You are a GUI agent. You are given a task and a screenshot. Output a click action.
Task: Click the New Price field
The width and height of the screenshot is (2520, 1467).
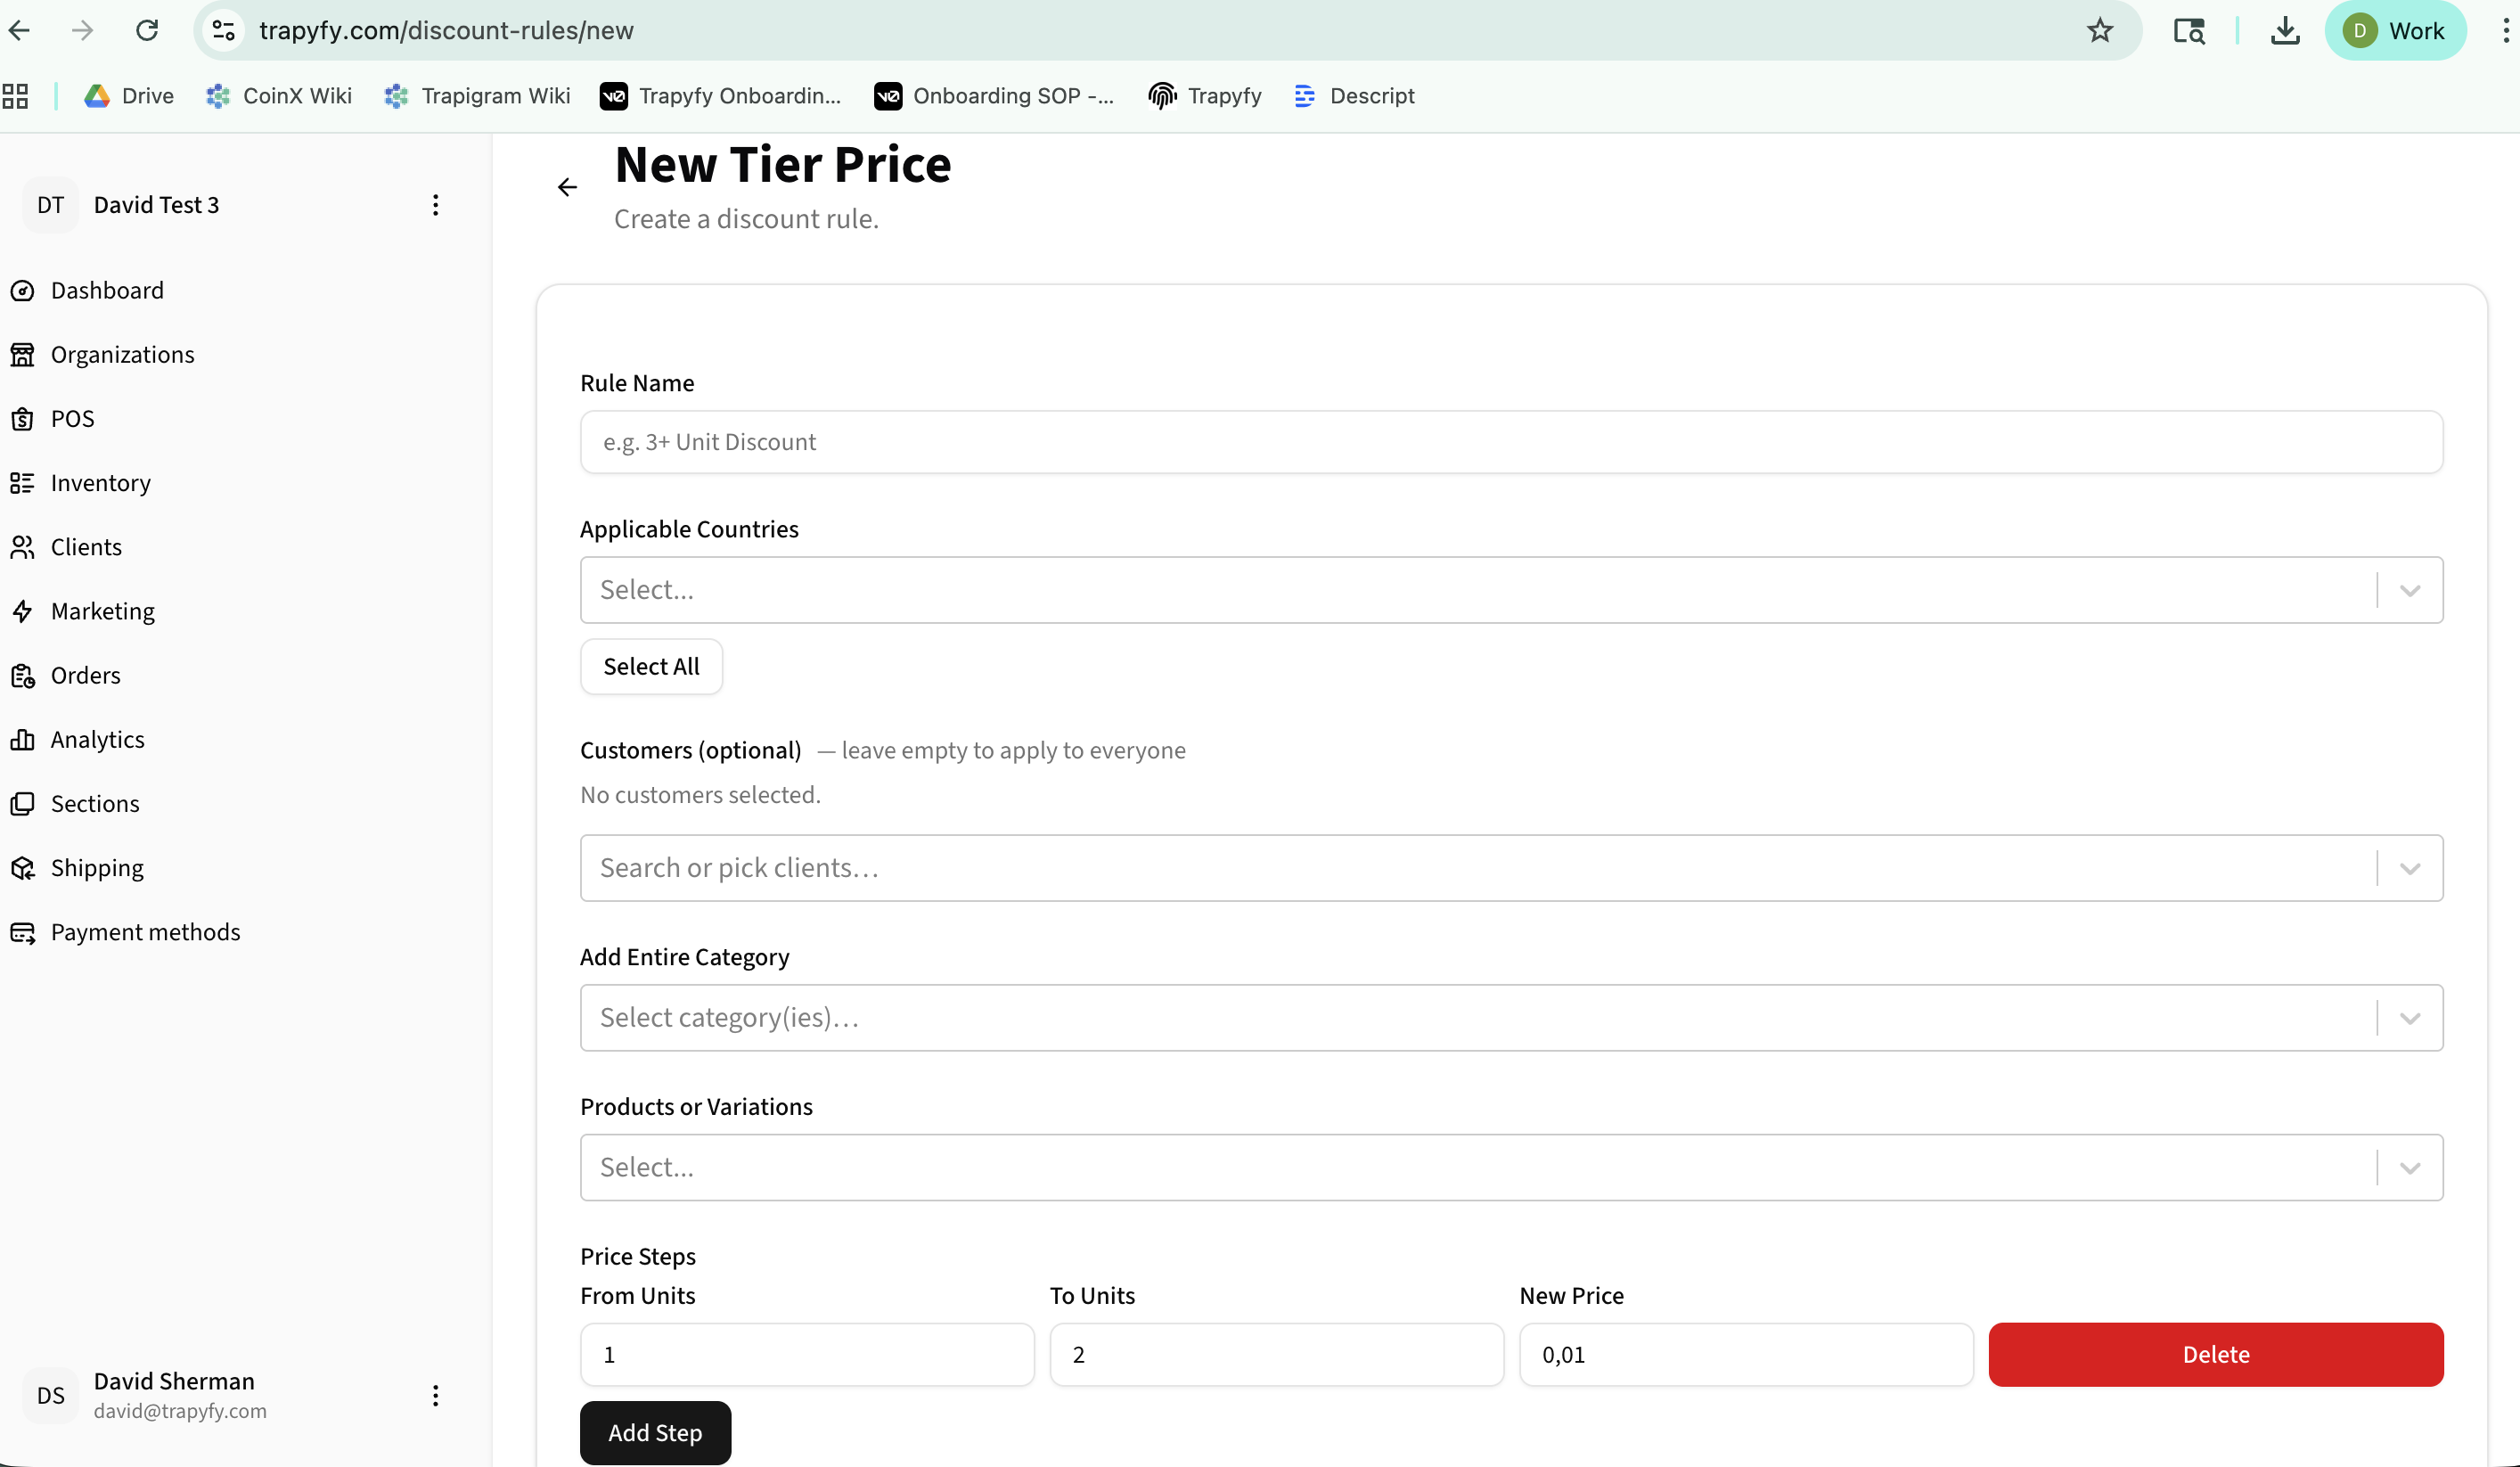tap(1746, 1355)
